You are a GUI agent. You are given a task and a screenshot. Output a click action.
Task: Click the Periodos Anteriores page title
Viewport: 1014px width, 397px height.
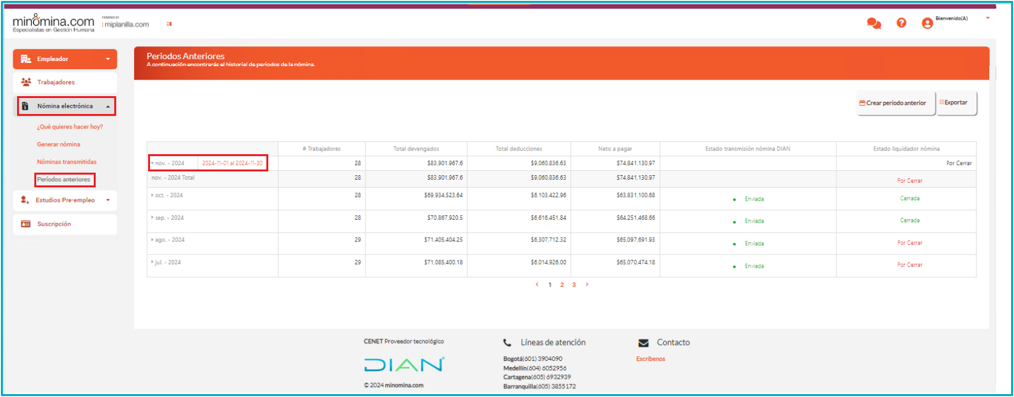click(x=186, y=56)
